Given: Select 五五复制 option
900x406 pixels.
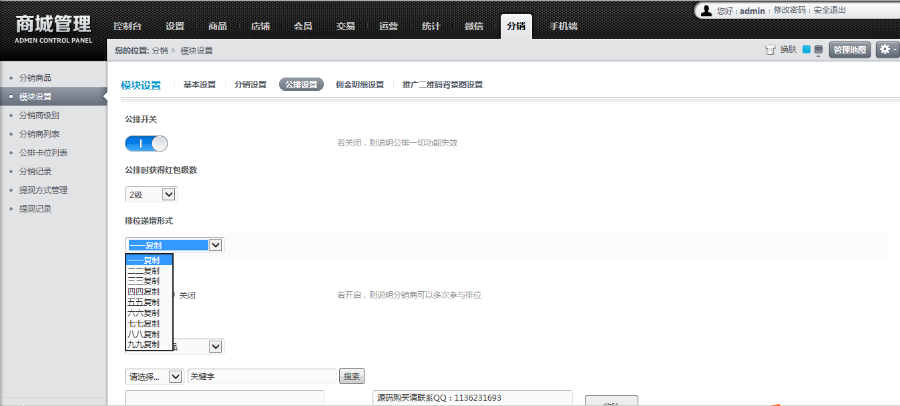Looking at the screenshot, I should click(x=149, y=302).
